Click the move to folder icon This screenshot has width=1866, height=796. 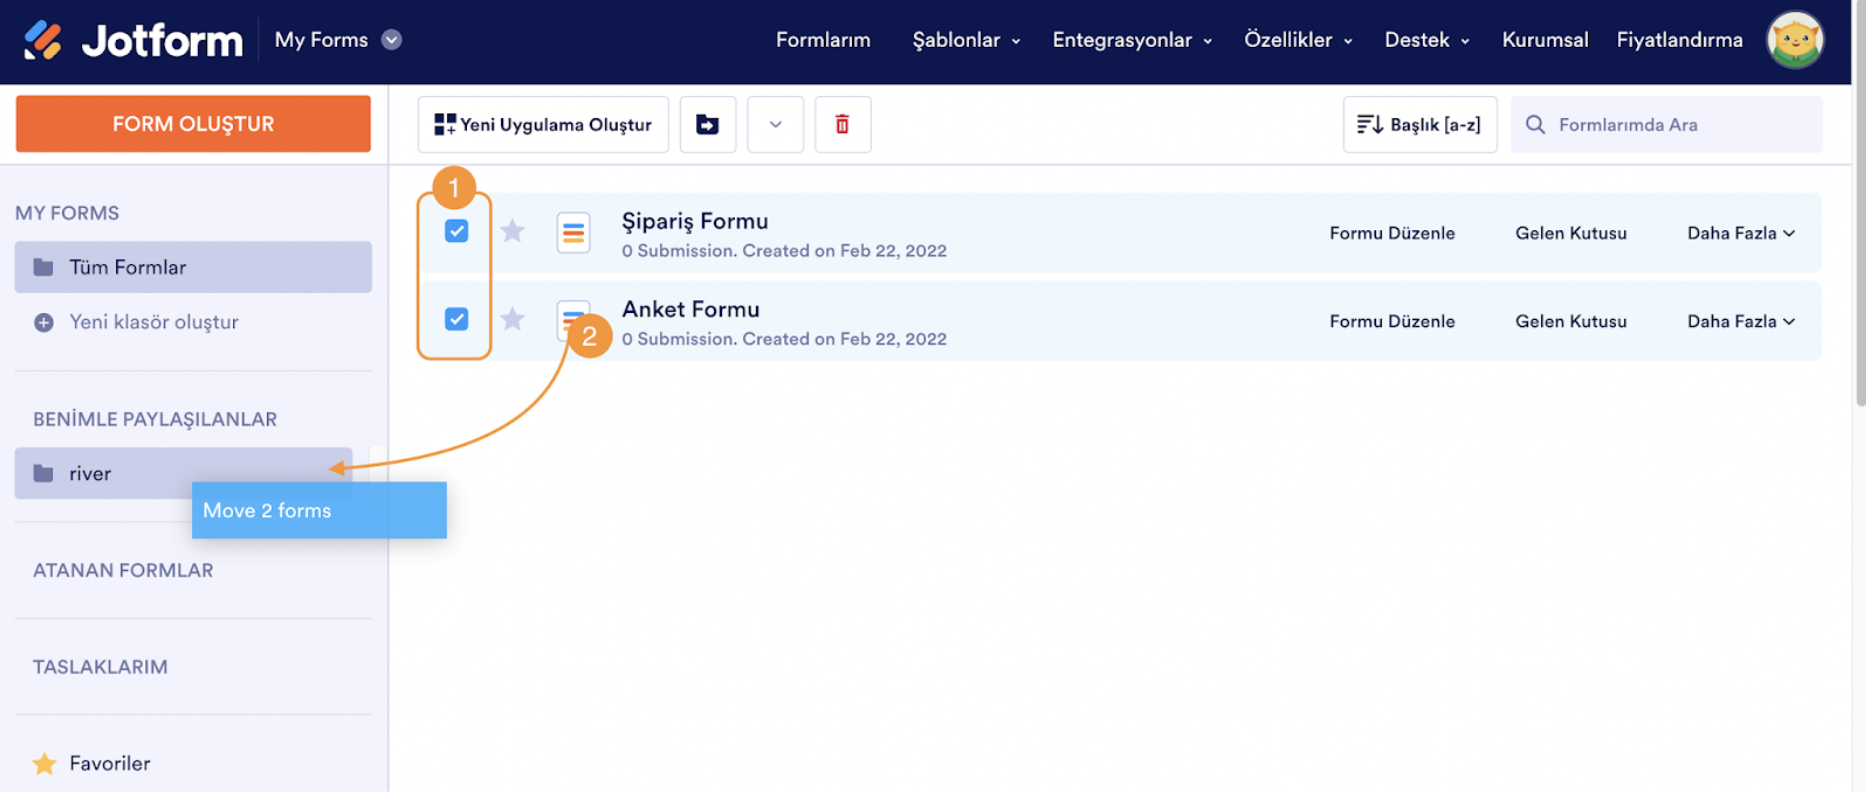click(x=708, y=125)
